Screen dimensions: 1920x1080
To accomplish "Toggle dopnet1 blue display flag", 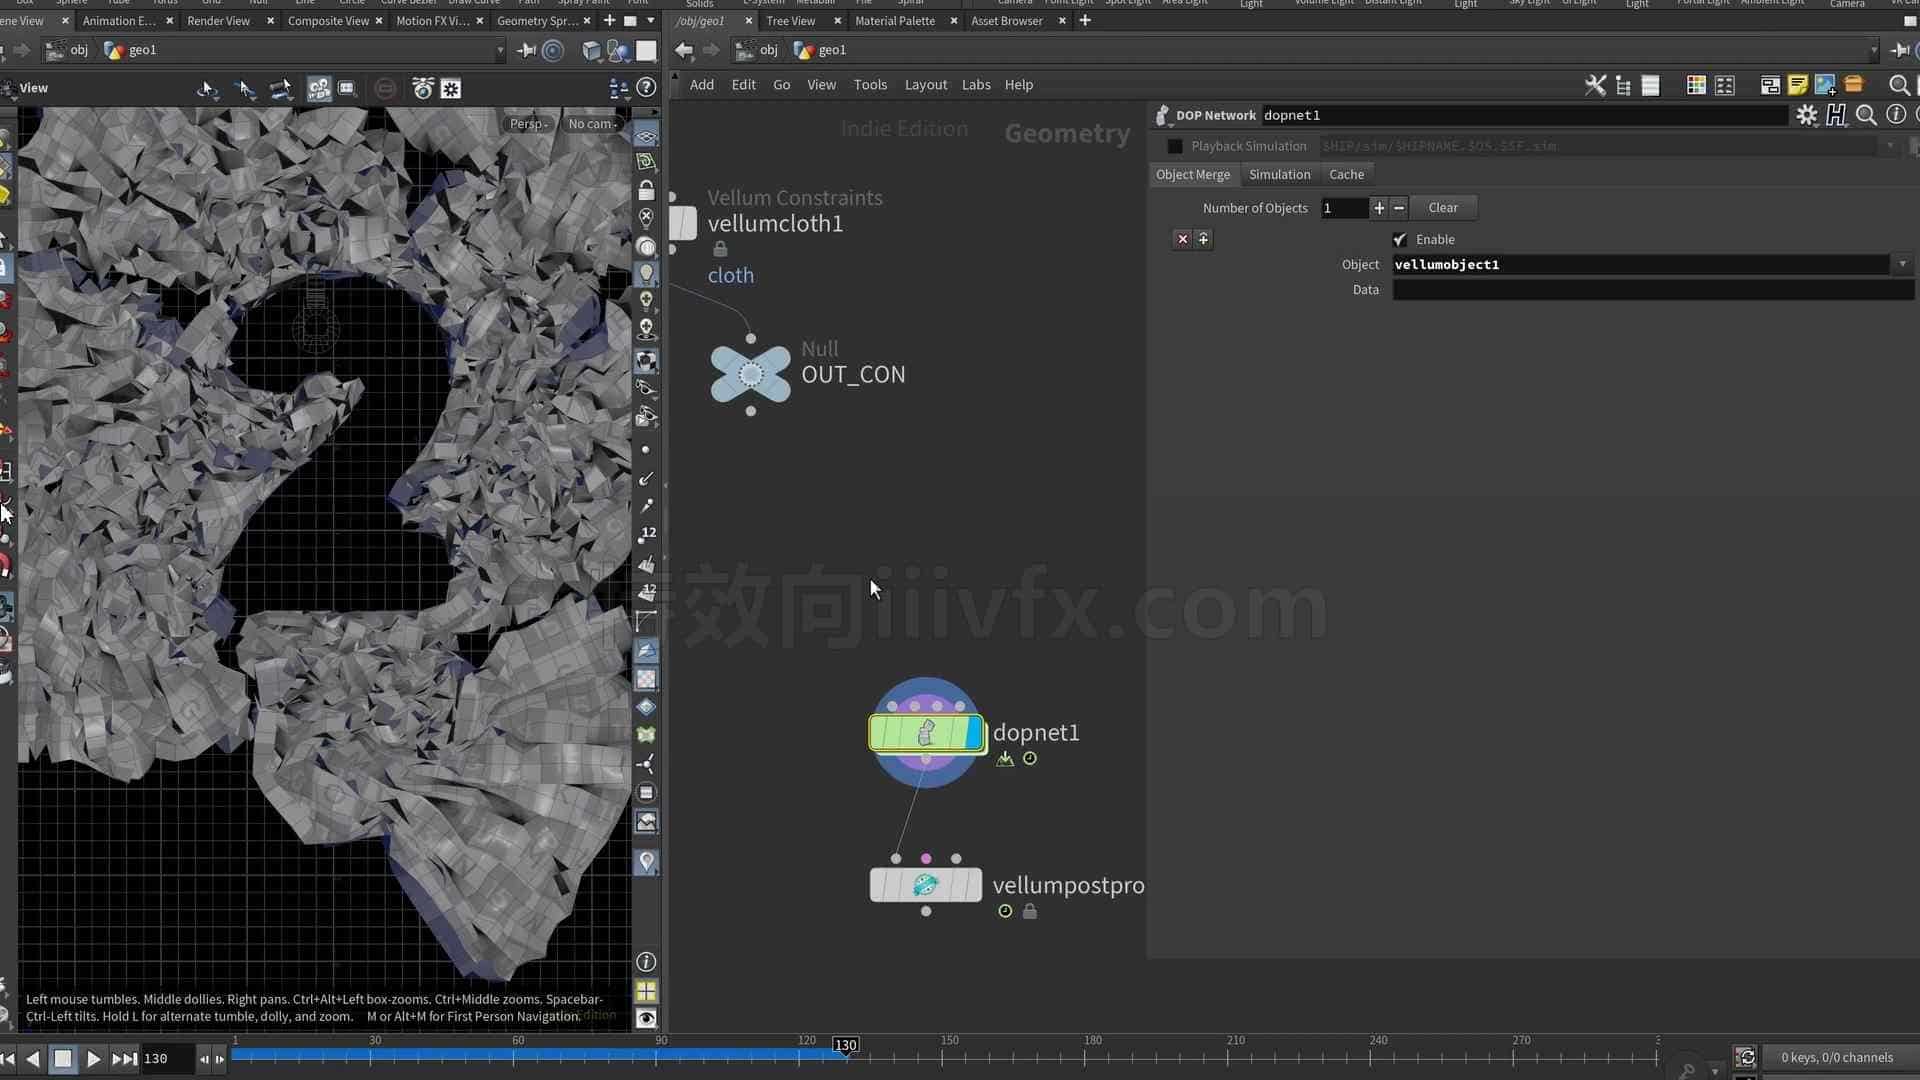I will [x=974, y=733].
